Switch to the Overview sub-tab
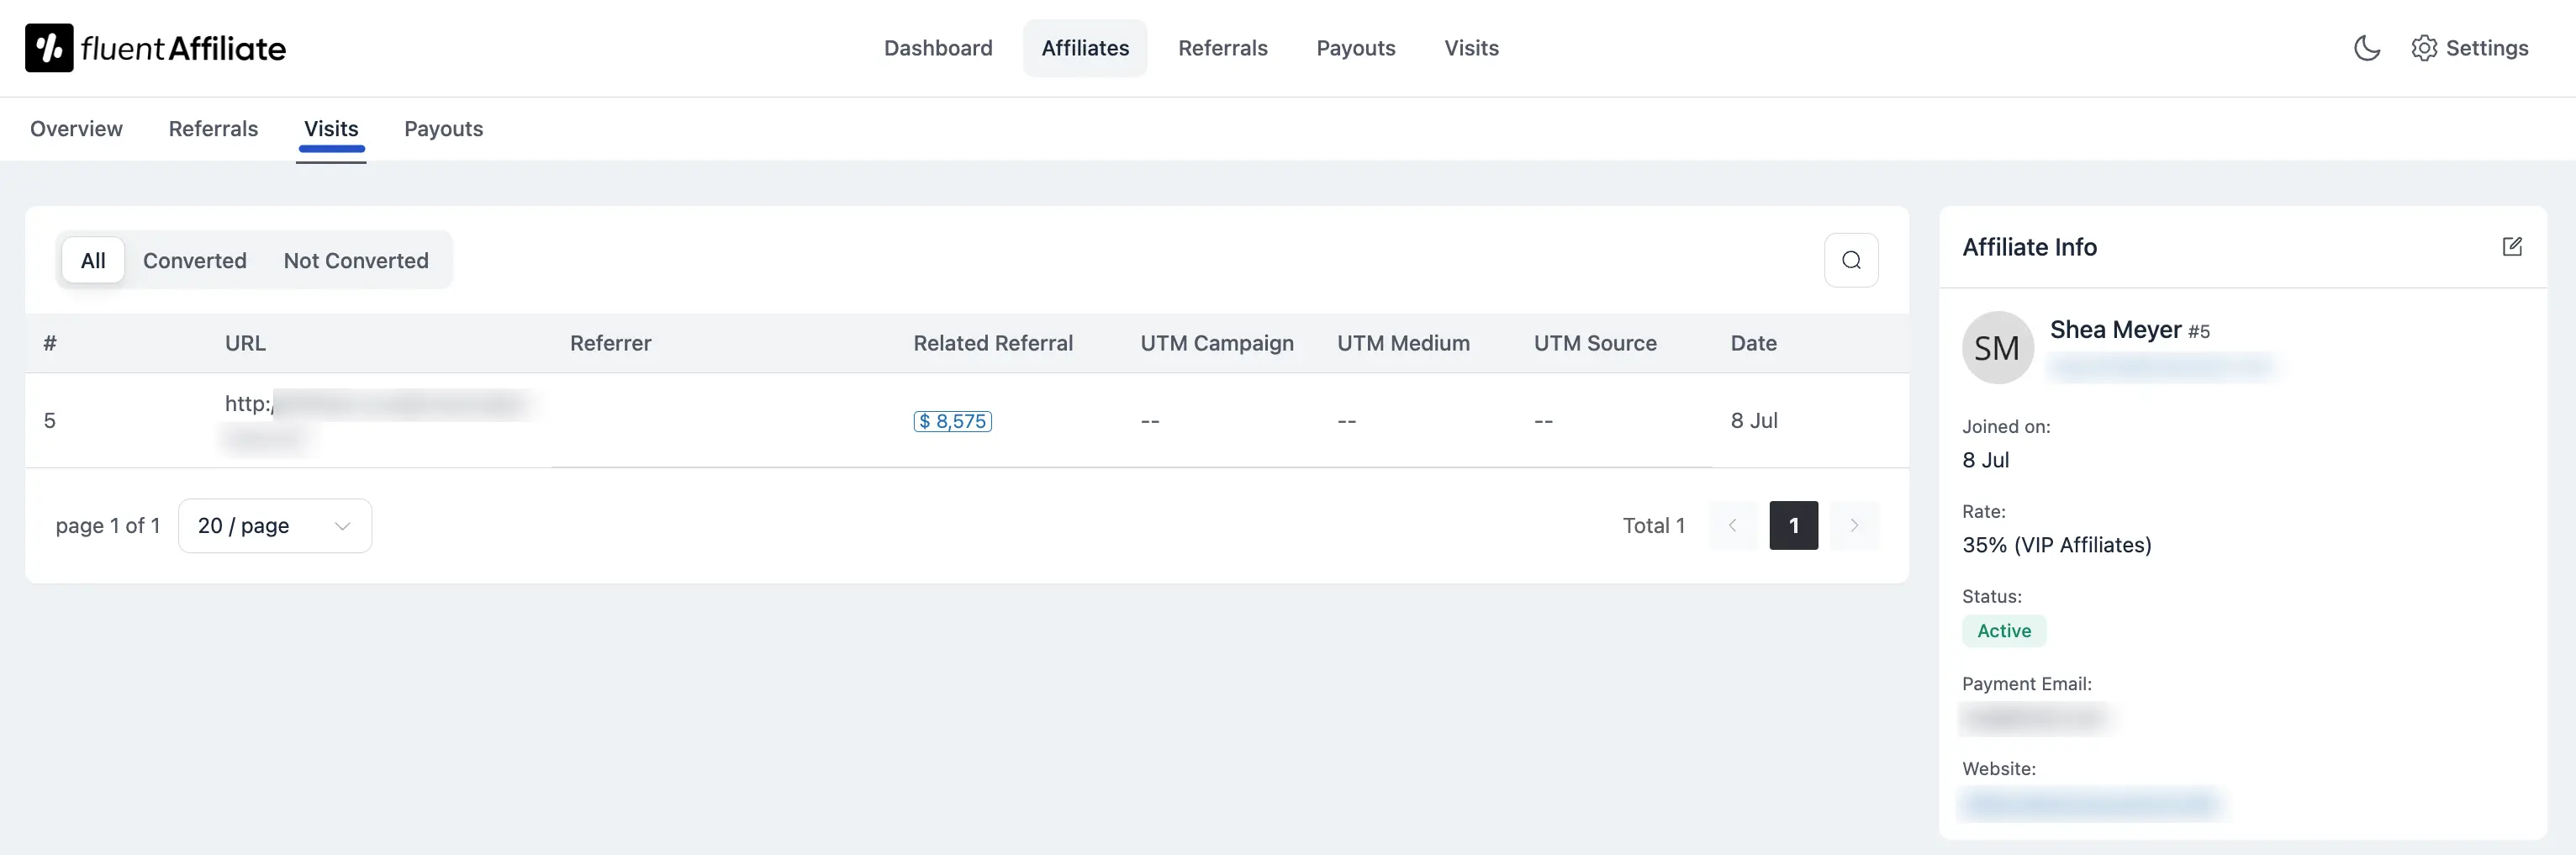 click(x=76, y=129)
